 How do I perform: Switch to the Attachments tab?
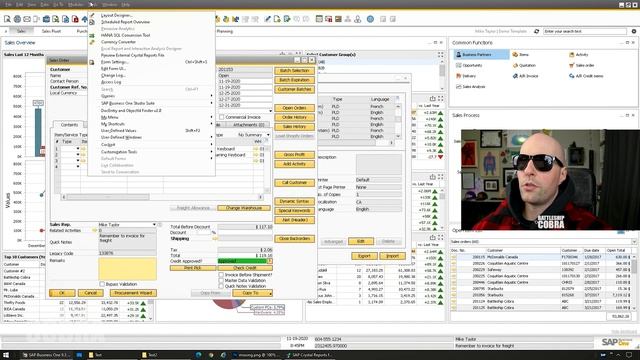[249, 124]
